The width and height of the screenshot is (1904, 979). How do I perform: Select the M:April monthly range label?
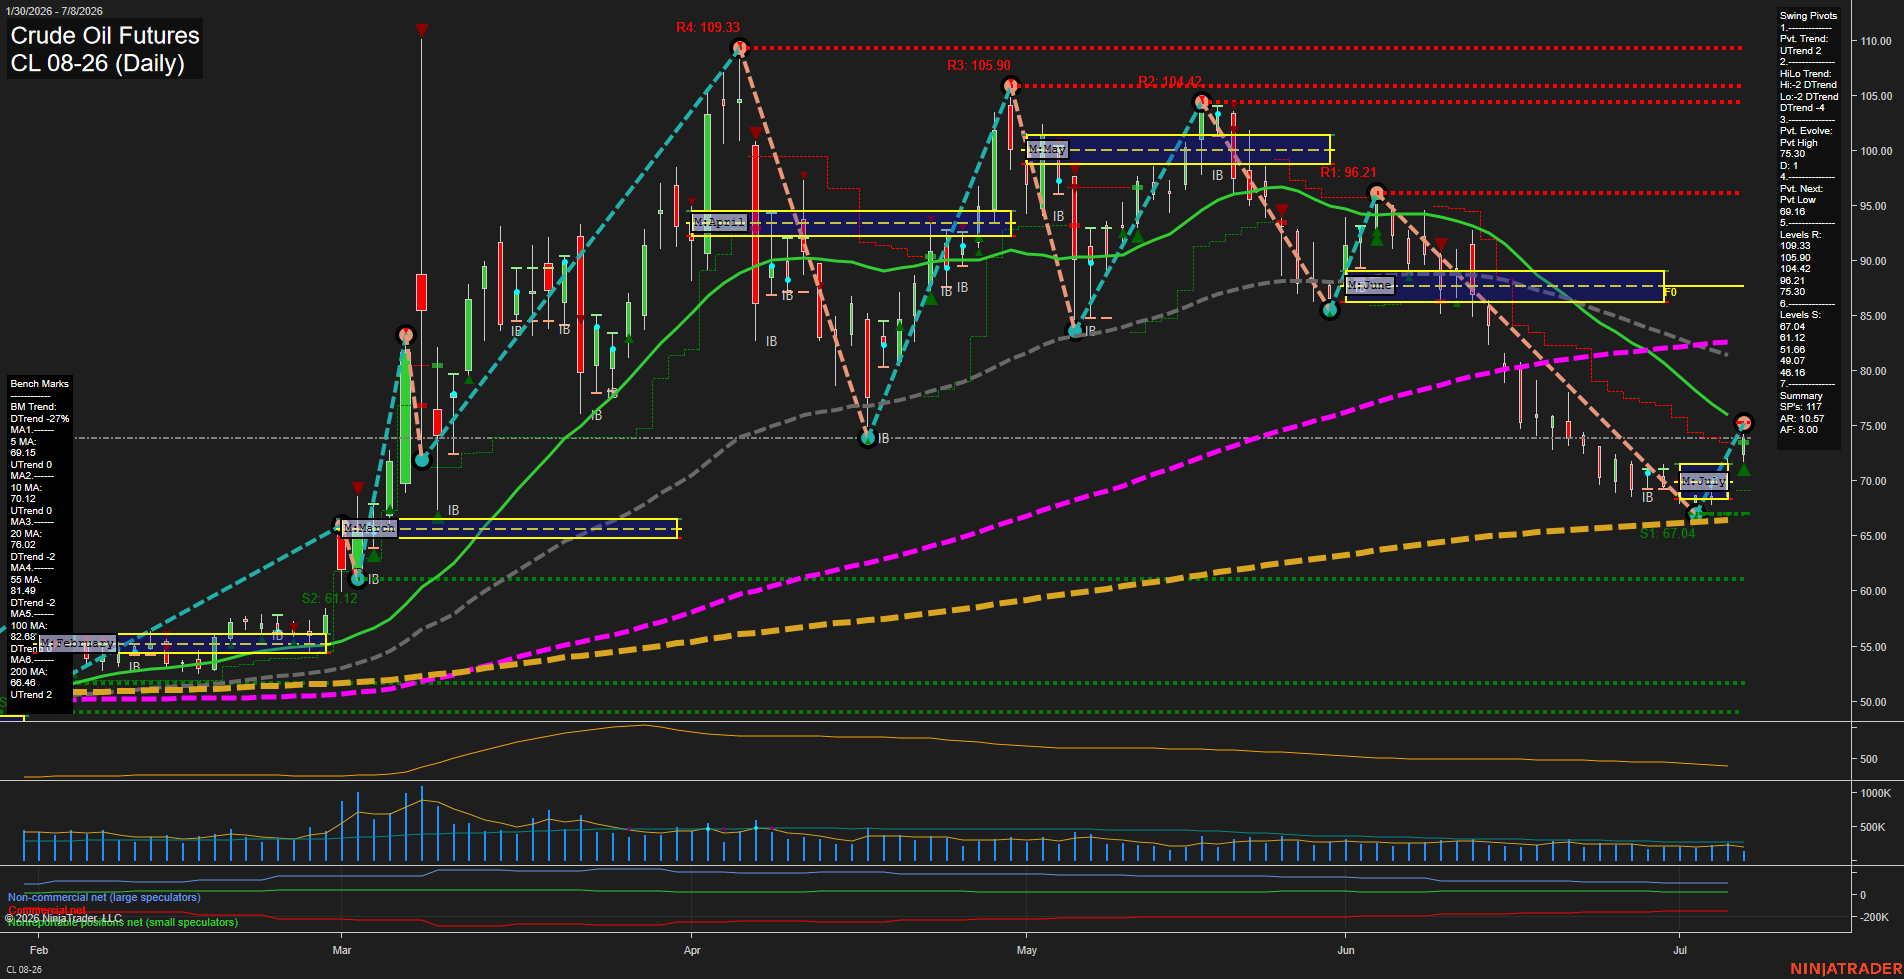click(x=719, y=222)
